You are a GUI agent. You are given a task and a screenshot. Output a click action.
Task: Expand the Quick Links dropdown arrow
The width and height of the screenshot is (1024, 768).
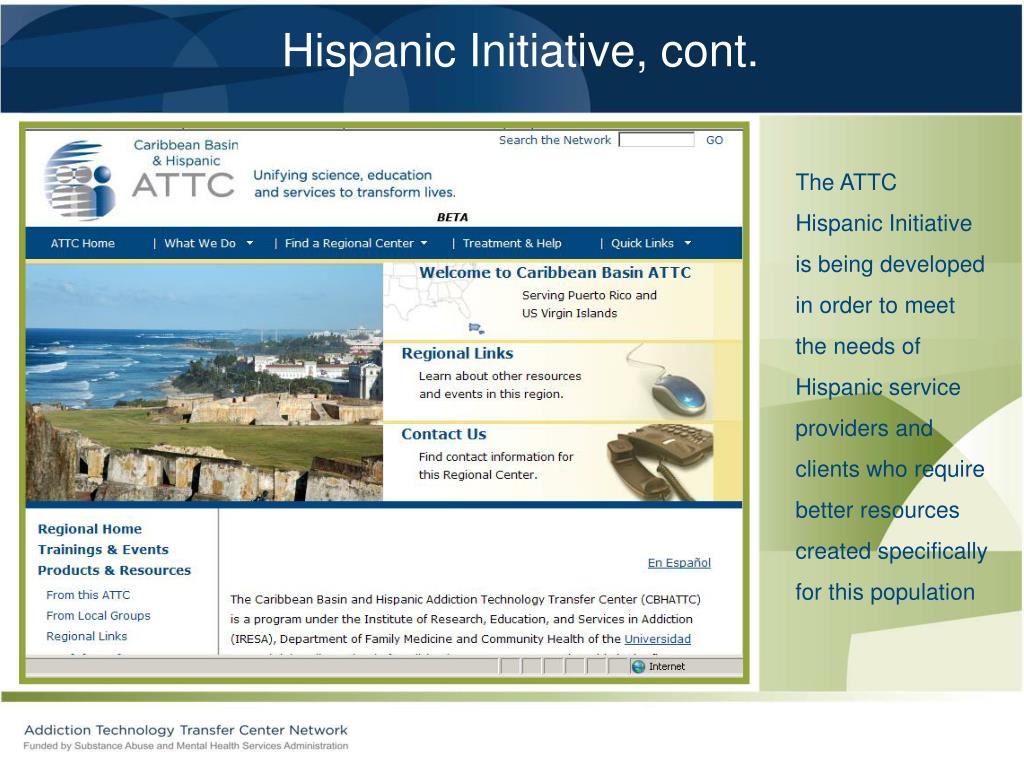coord(688,243)
